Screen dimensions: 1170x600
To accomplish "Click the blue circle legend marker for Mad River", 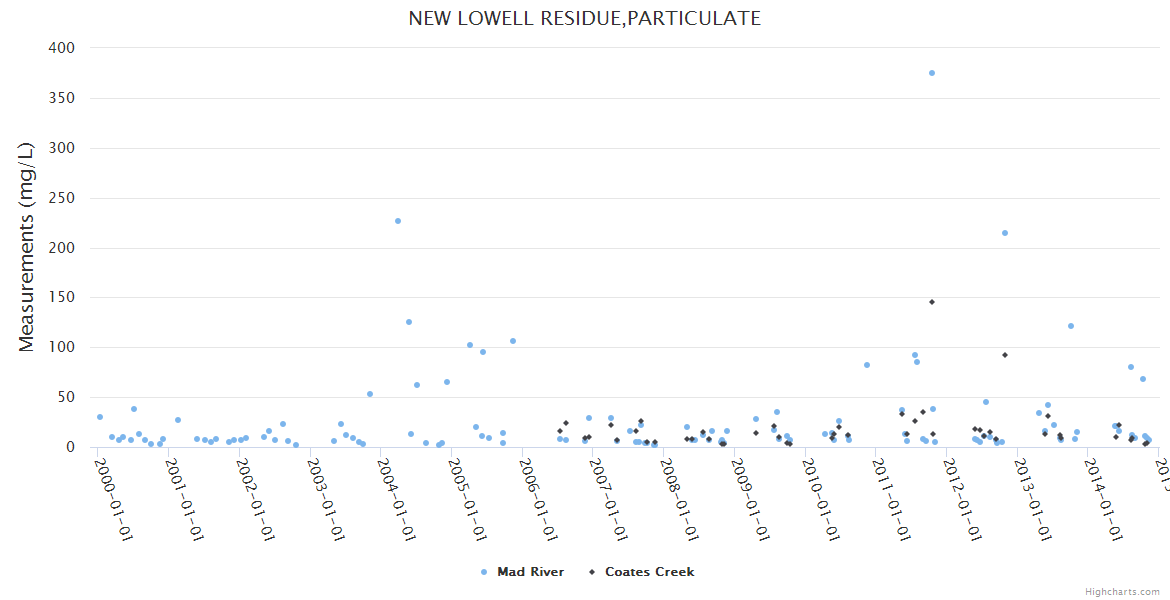I will coord(484,572).
